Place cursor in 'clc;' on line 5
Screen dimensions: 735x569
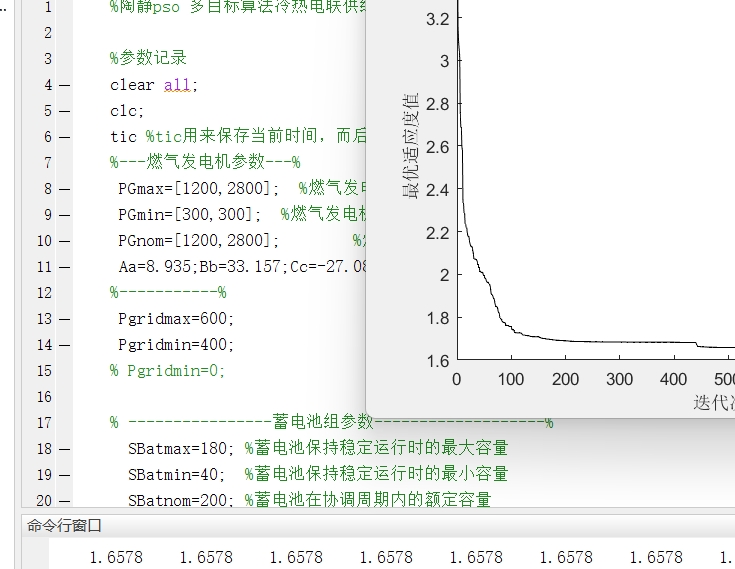tap(127, 111)
